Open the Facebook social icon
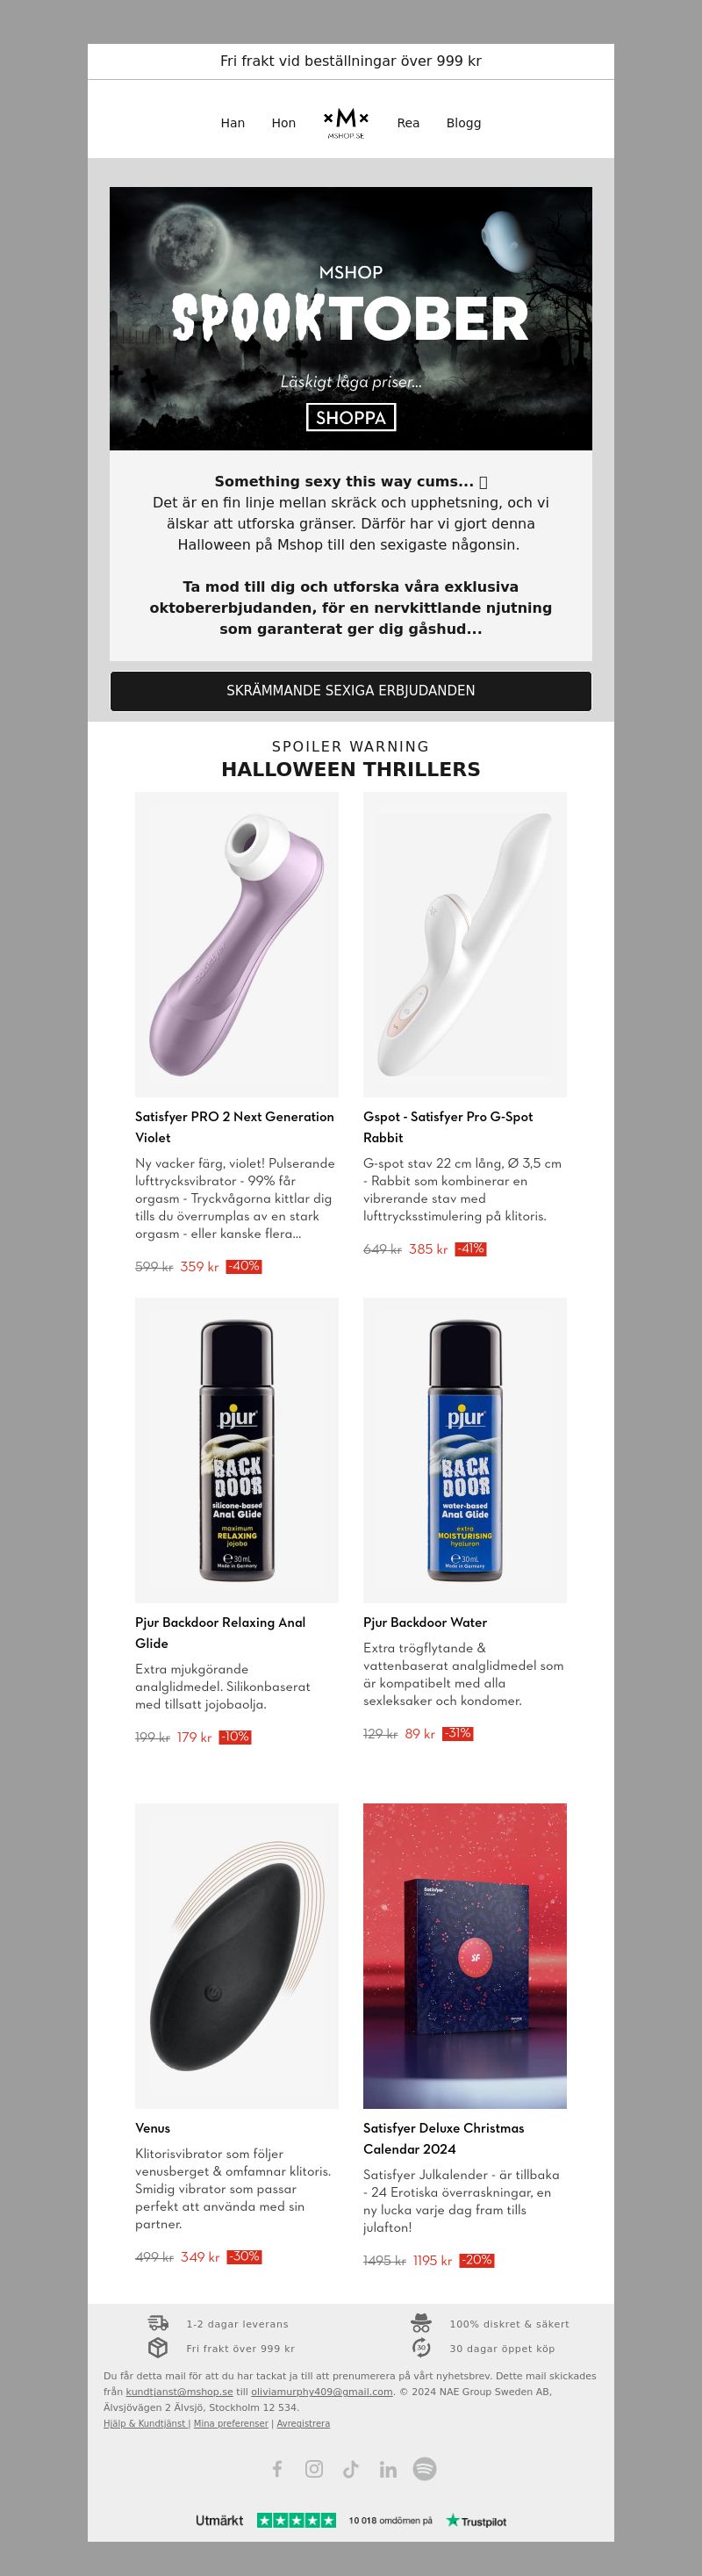Viewport: 702px width, 2576px height. click(x=277, y=2469)
